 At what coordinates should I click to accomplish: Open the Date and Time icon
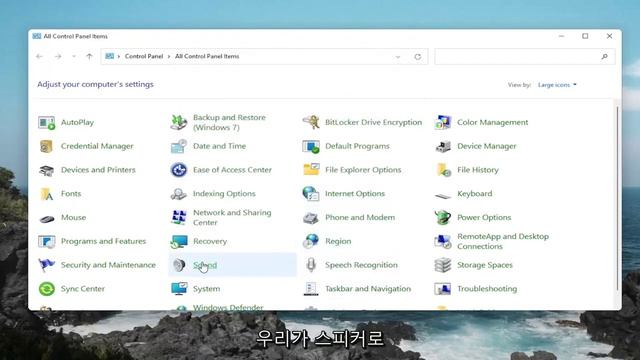(x=179, y=146)
